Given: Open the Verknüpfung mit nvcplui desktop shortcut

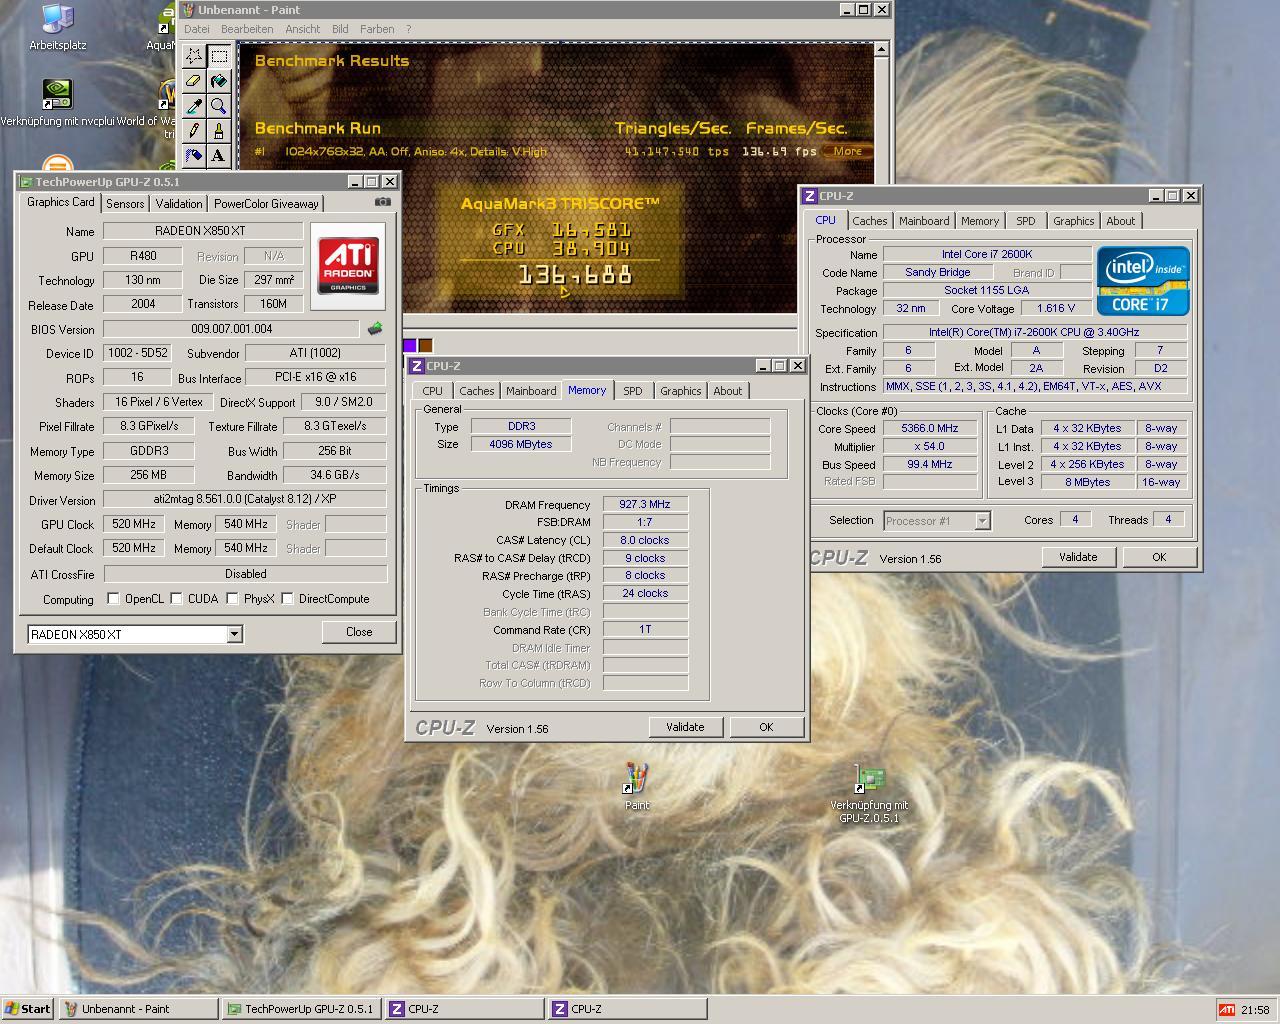Looking at the screenshot, I should tap(57, 104).
